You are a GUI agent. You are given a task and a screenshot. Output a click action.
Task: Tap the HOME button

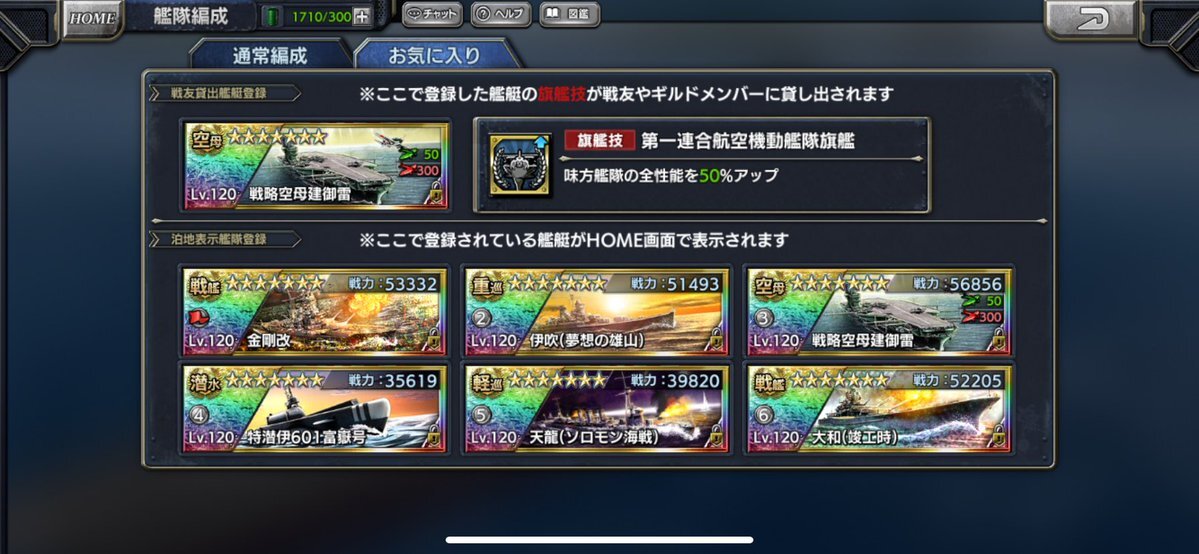(93, 18)
